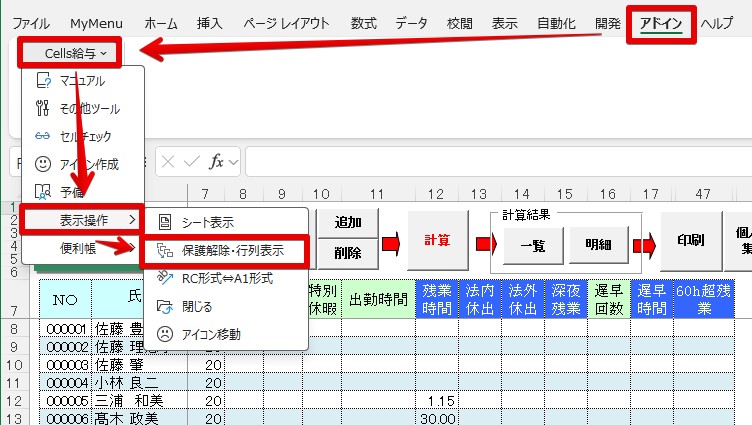
Task: Click the 閉じる folder icon
Action: (x=166, y=306)
